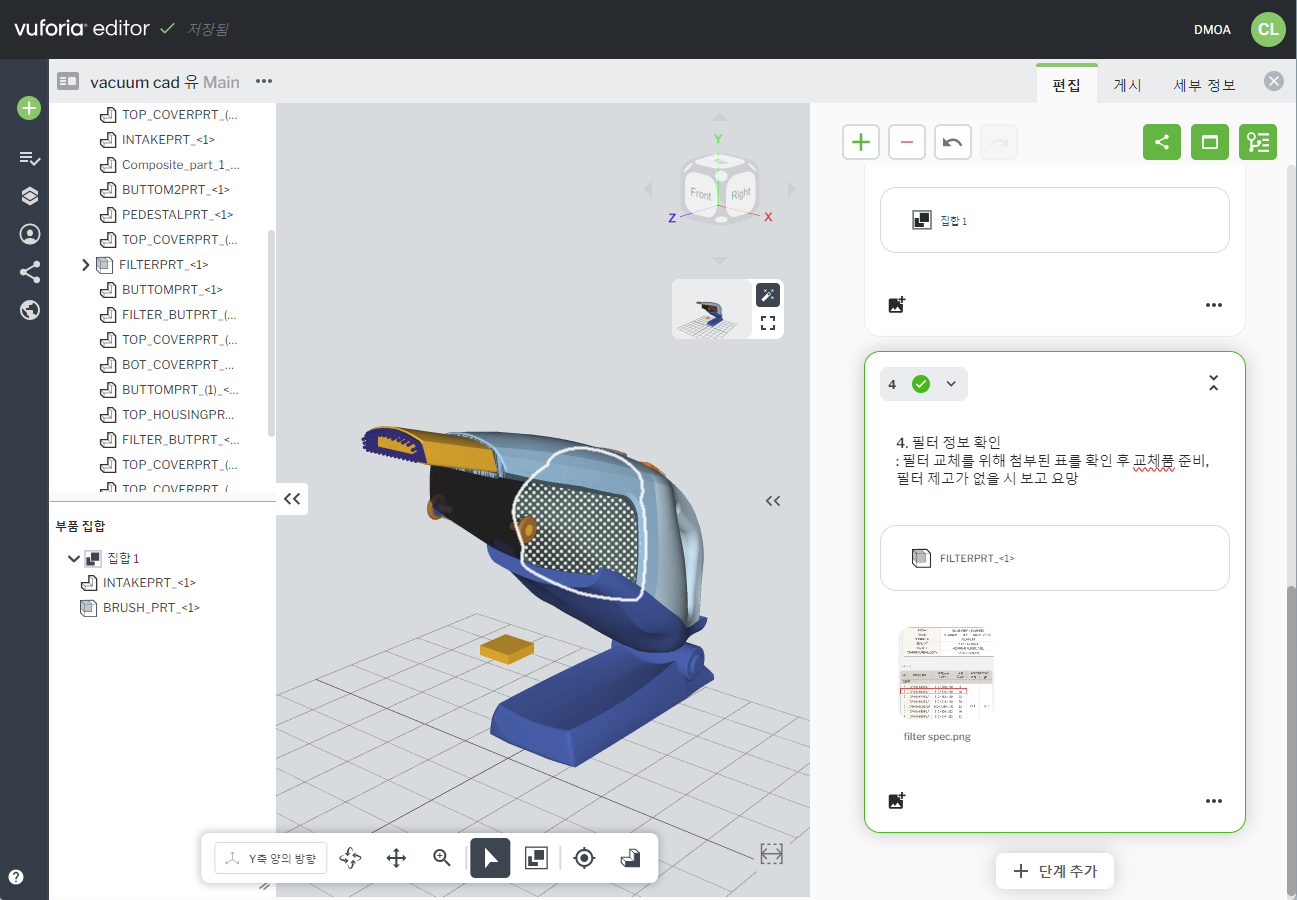This screenshot has height=900, width=1297.
Task: Switch to the 게시 tab
Action: click(1127, 85)
